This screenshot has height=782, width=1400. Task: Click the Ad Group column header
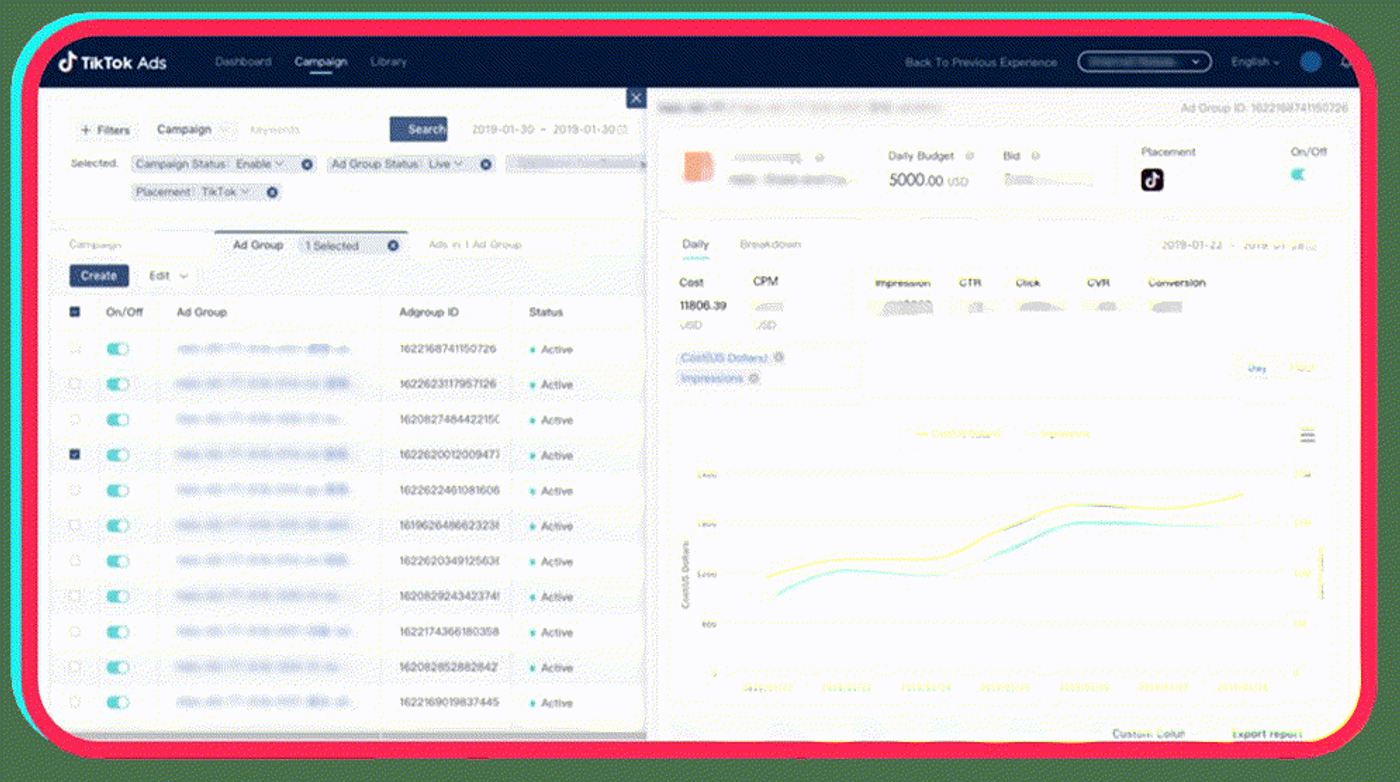point(202,312)
